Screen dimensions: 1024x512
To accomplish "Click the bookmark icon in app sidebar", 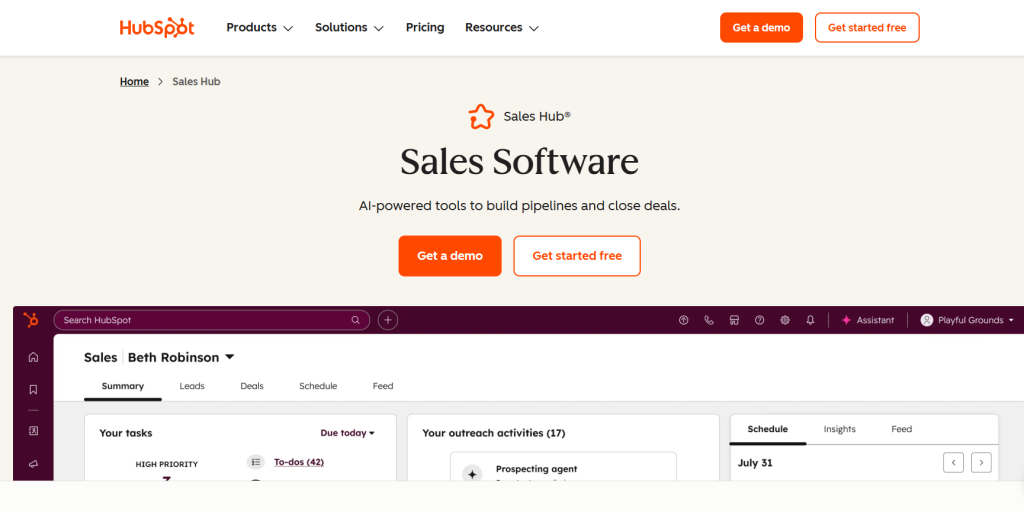I will [x=33, y=390].
